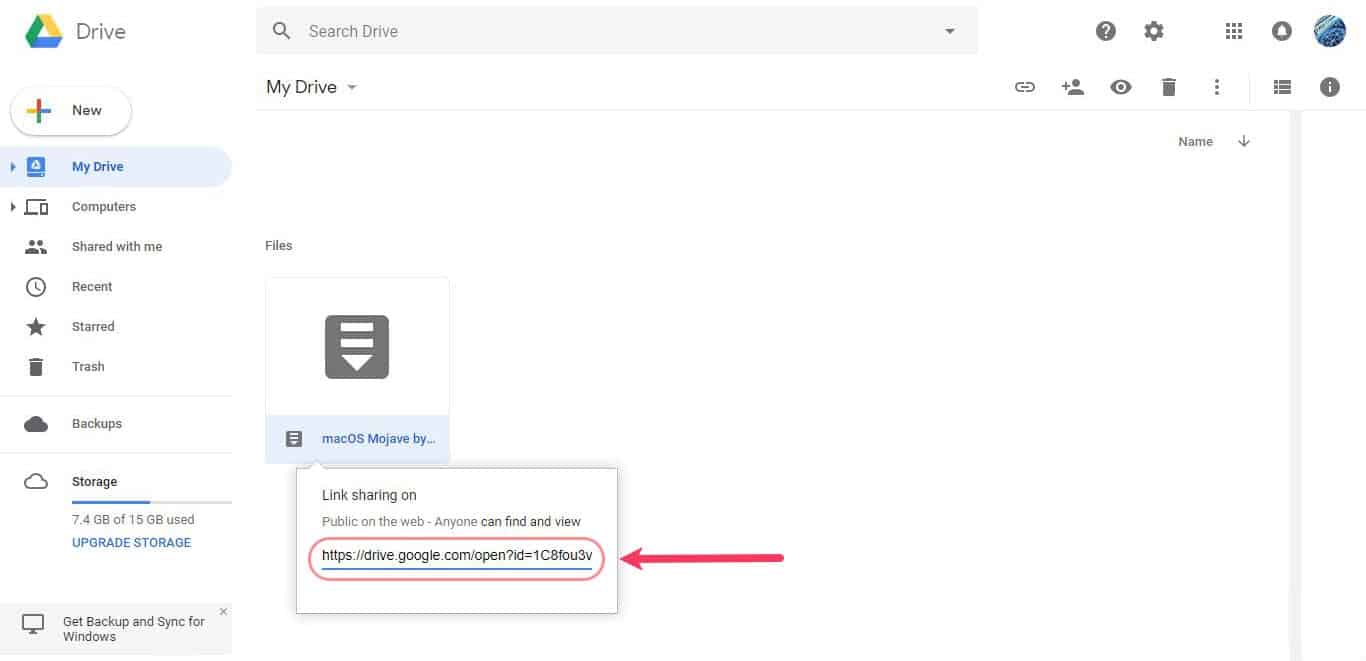Expand the My Drive tree entry
The image size is (1366, 661).
13,166
